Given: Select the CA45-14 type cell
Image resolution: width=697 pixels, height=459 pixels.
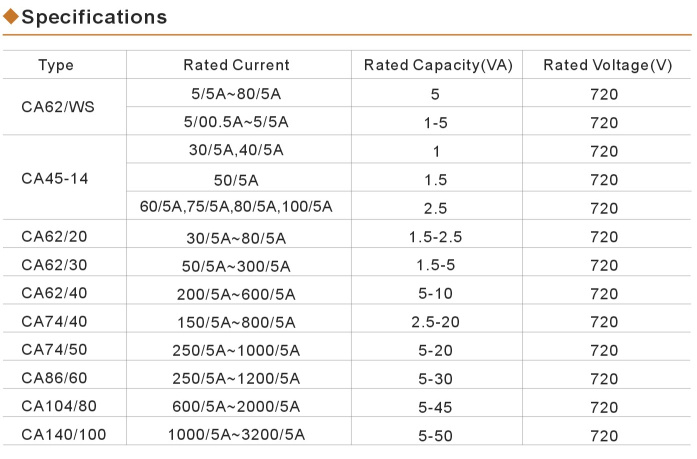Looking at the screenshot, I should (x=55, y=179).
